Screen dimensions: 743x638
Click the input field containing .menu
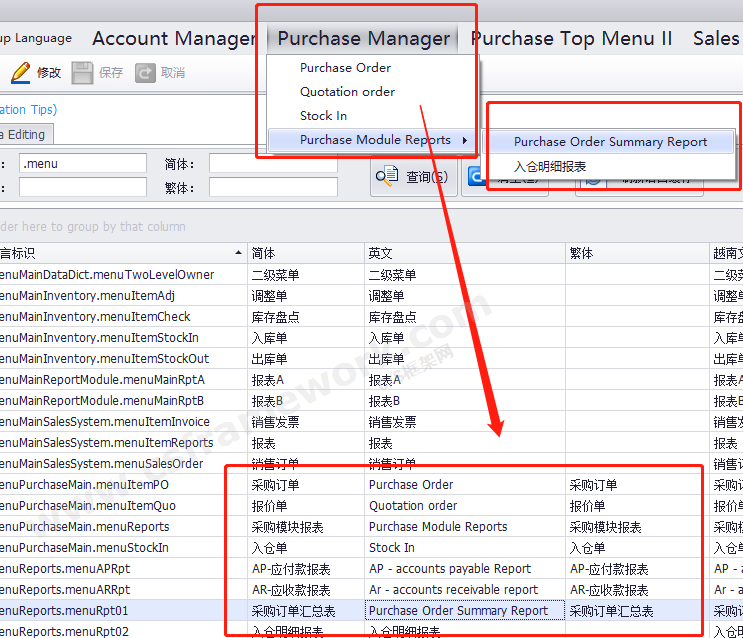[82, 163]
